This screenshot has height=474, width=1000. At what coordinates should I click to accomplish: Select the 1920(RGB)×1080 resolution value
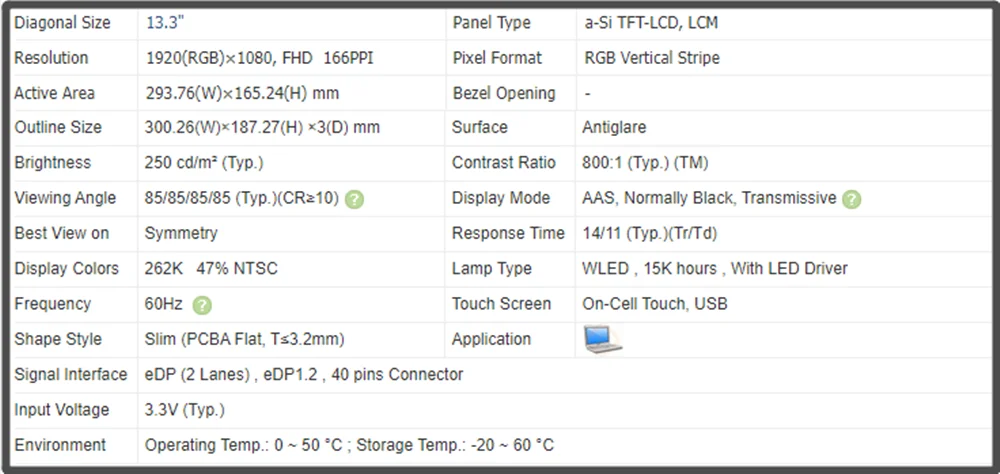(259, 58)
